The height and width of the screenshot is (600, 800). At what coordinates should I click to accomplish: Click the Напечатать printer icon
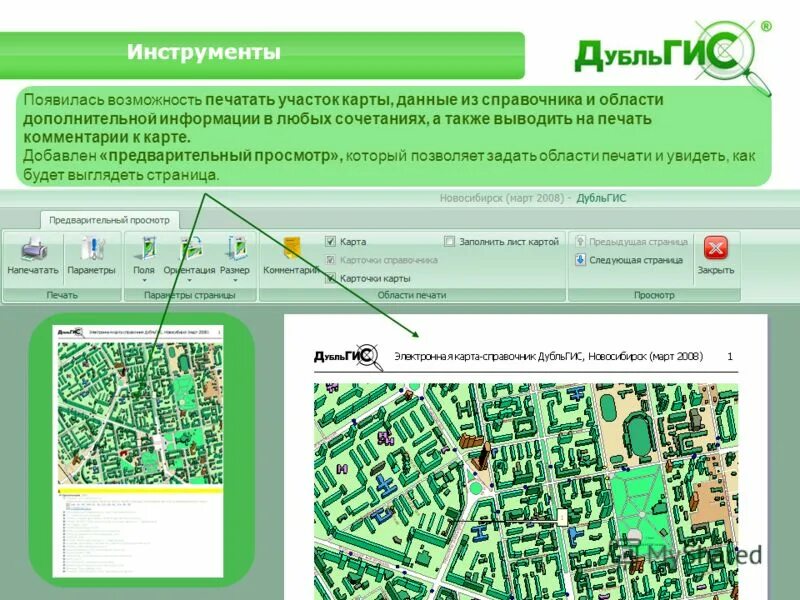pyautogui.click(x=34, y=249)
